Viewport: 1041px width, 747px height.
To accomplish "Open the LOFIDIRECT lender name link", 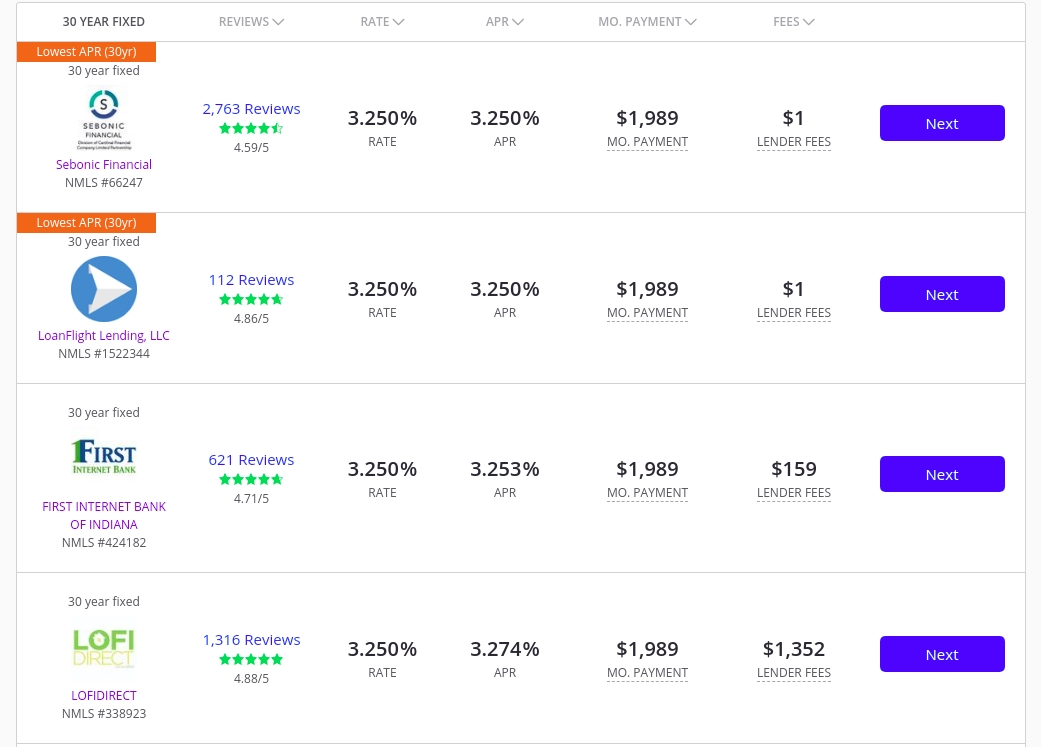I will tap(104, 695).
